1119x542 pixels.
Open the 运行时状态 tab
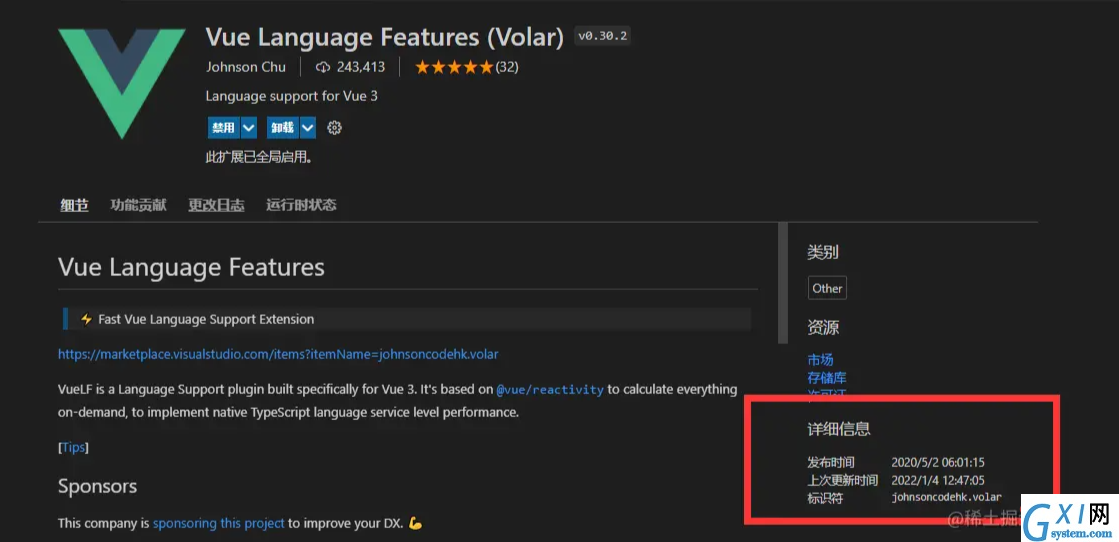(x=301, y=205)
